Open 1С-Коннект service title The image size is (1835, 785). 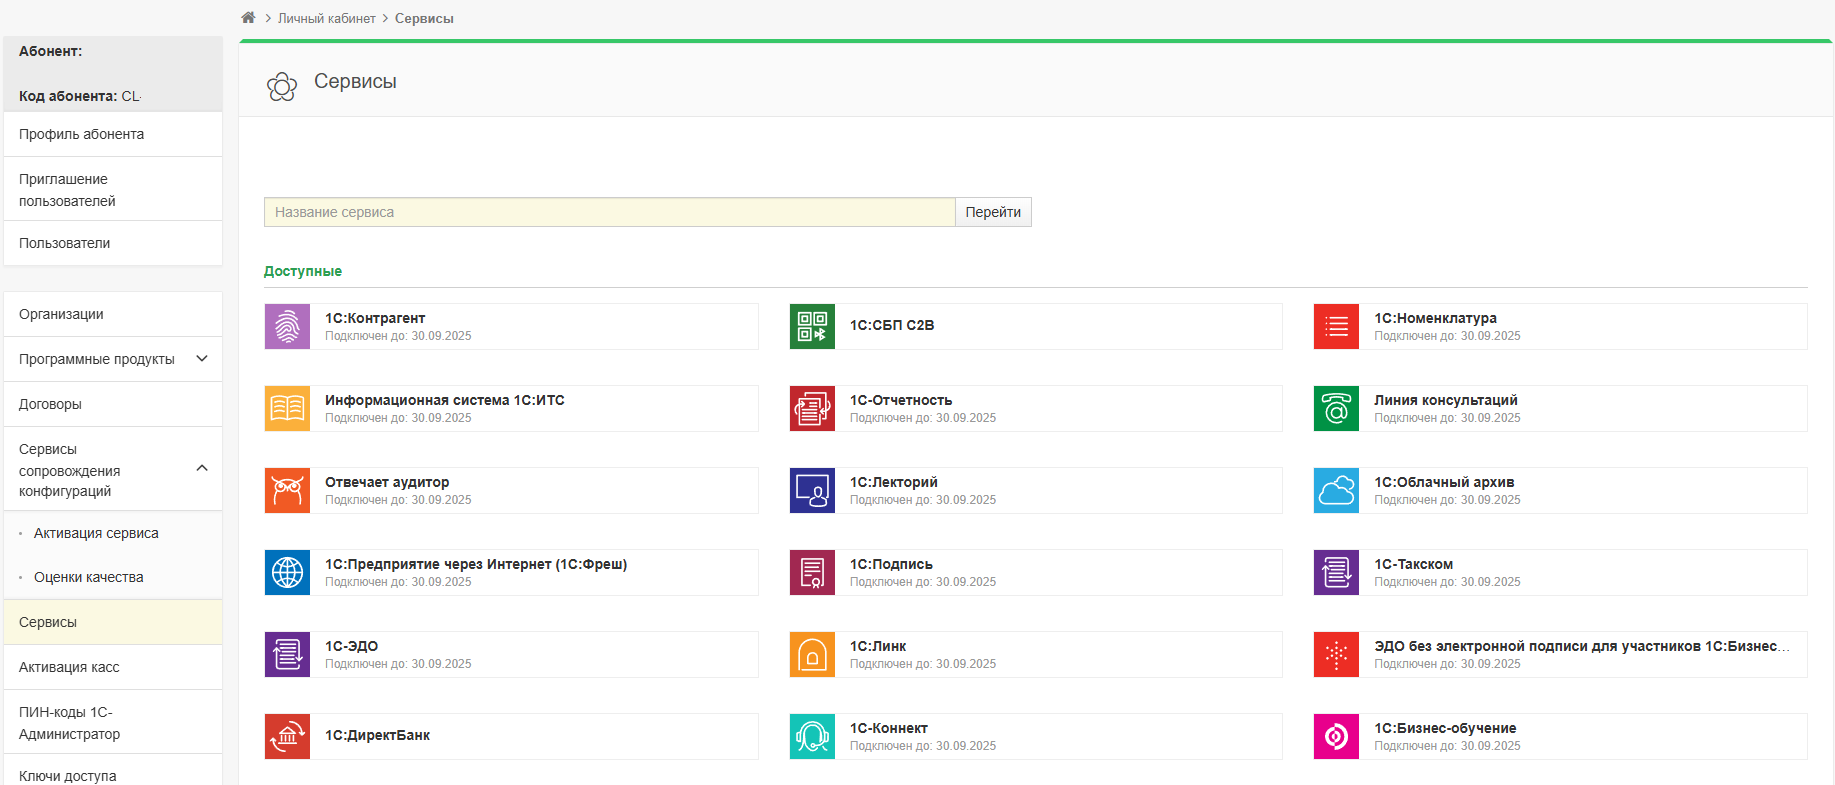pyautogui.click(x=889, y=728)
